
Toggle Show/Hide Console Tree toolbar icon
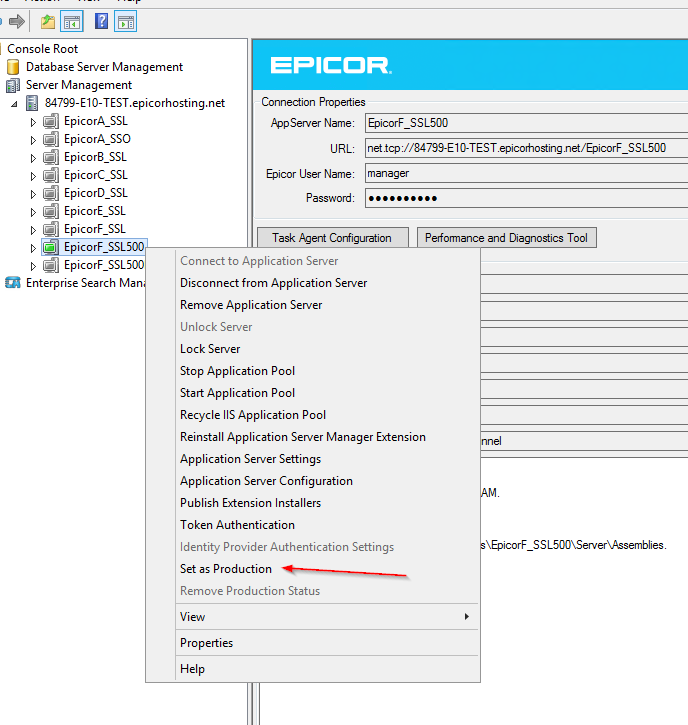point(72,22)
